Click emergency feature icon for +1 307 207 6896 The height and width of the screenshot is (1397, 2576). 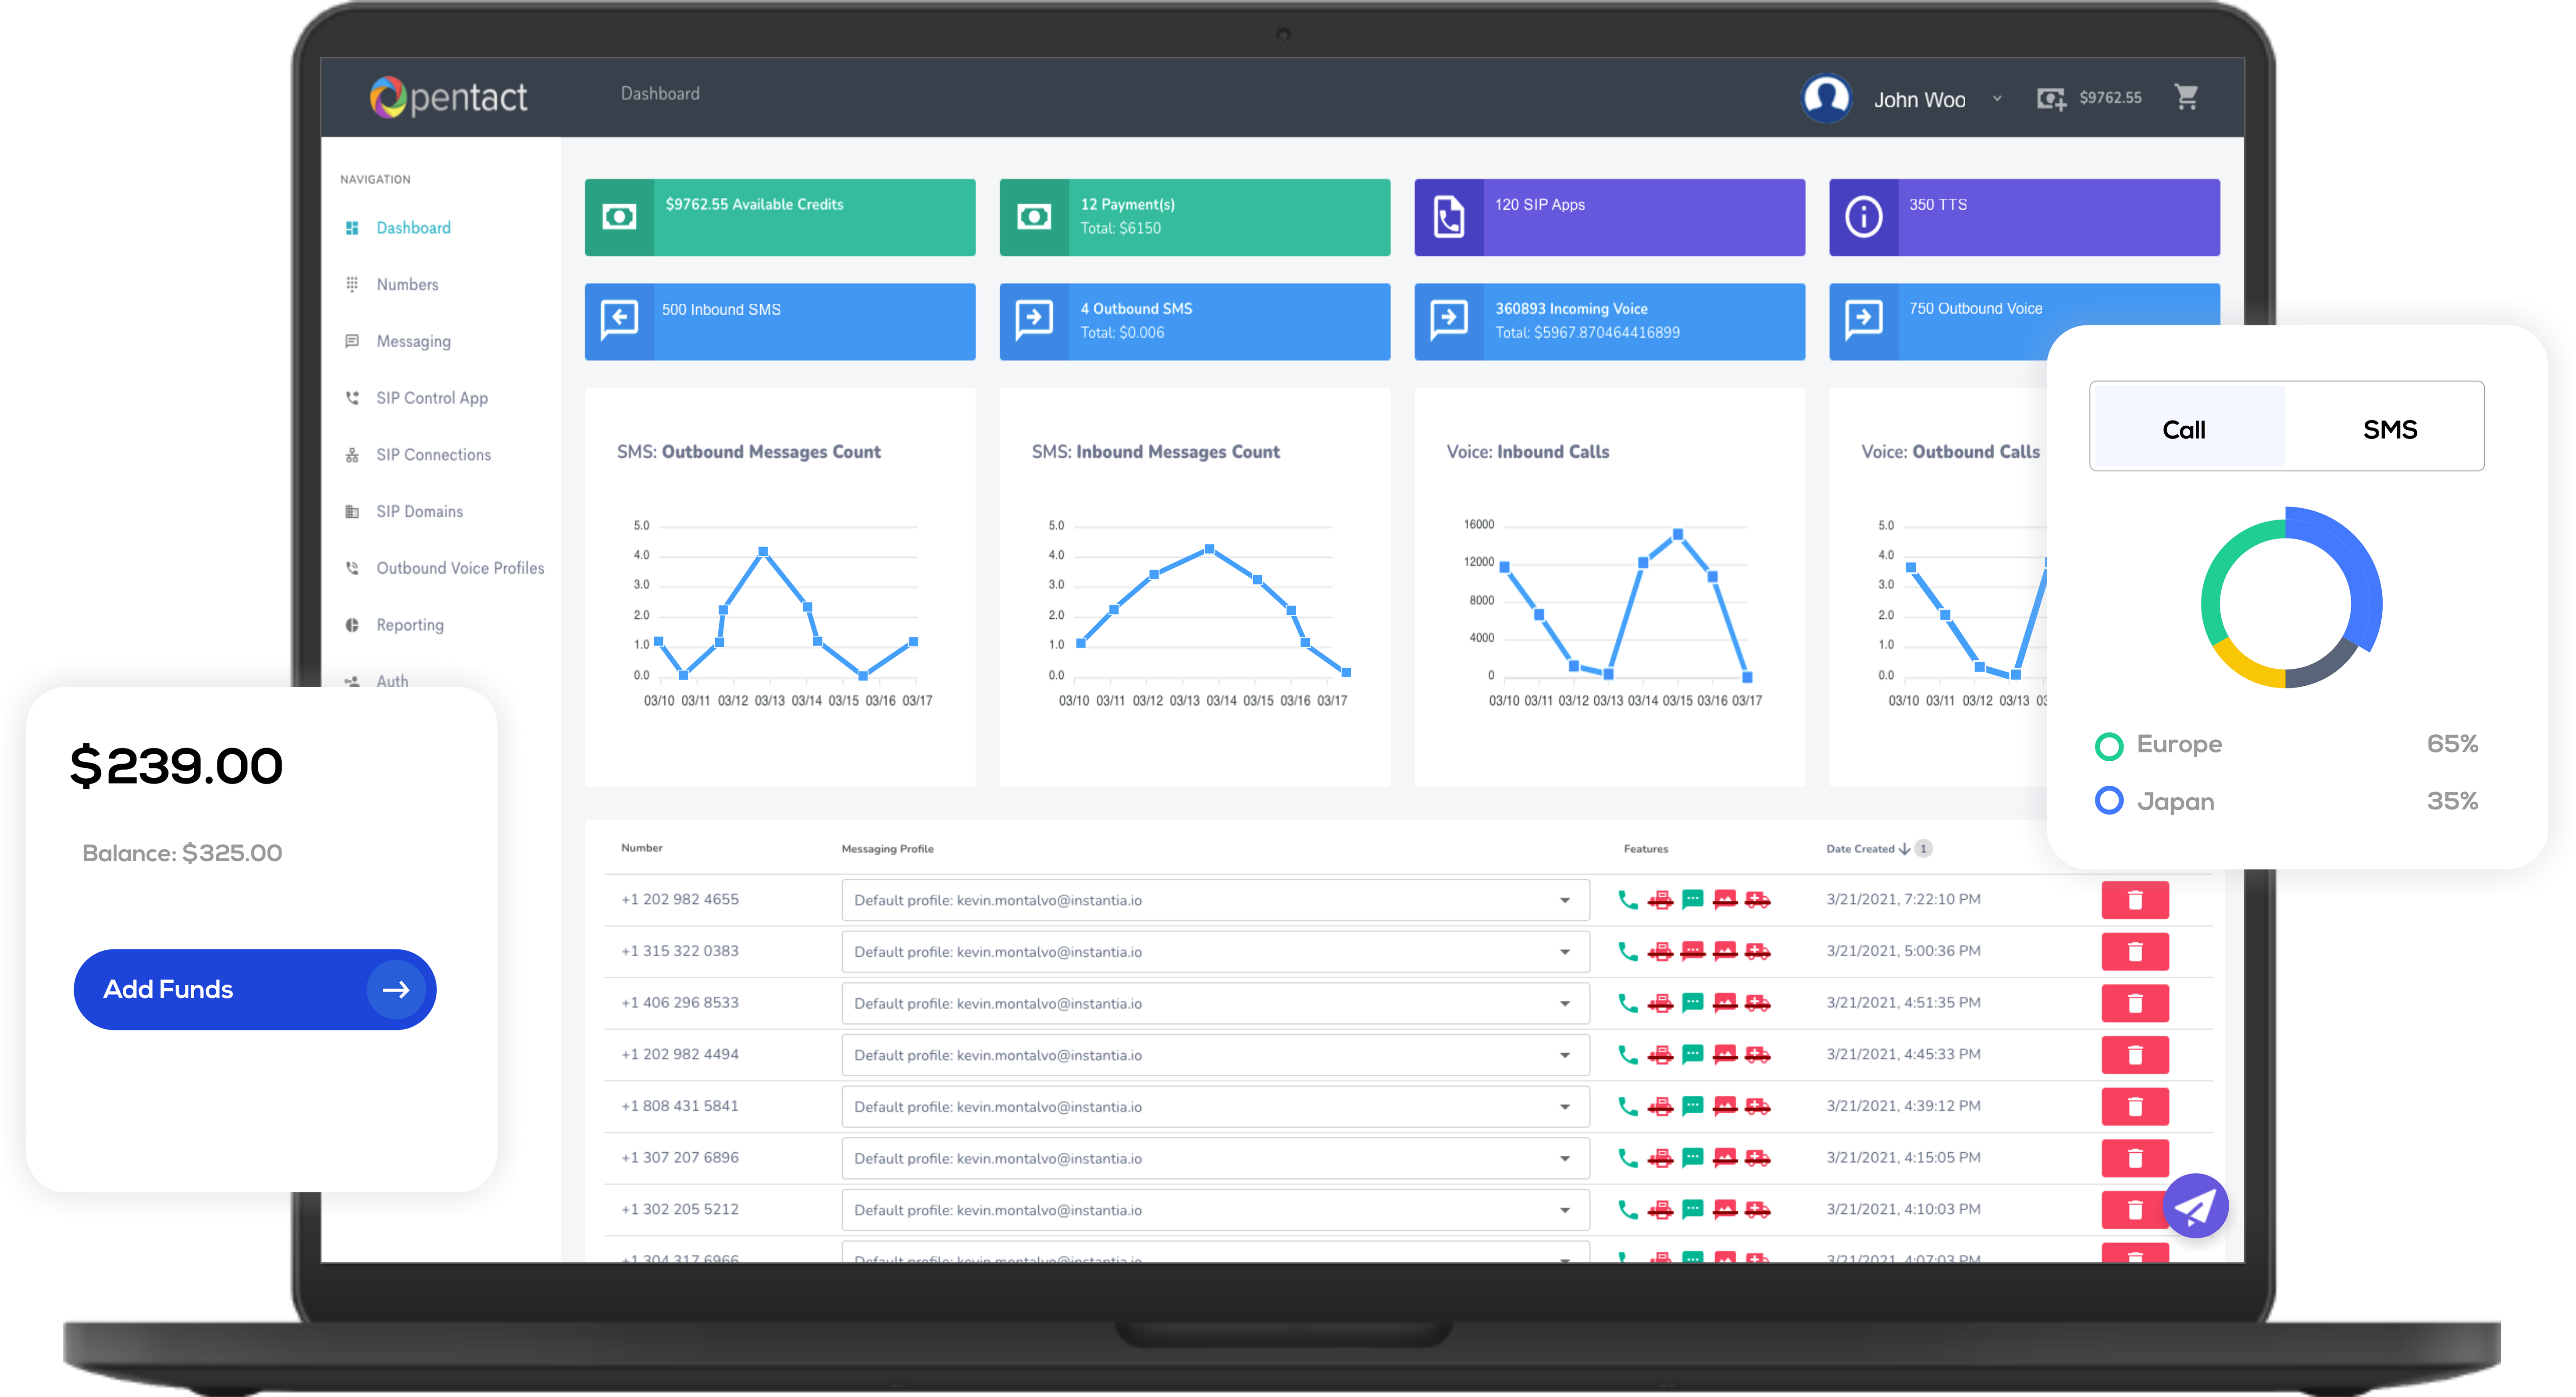click(1758, 1158)
